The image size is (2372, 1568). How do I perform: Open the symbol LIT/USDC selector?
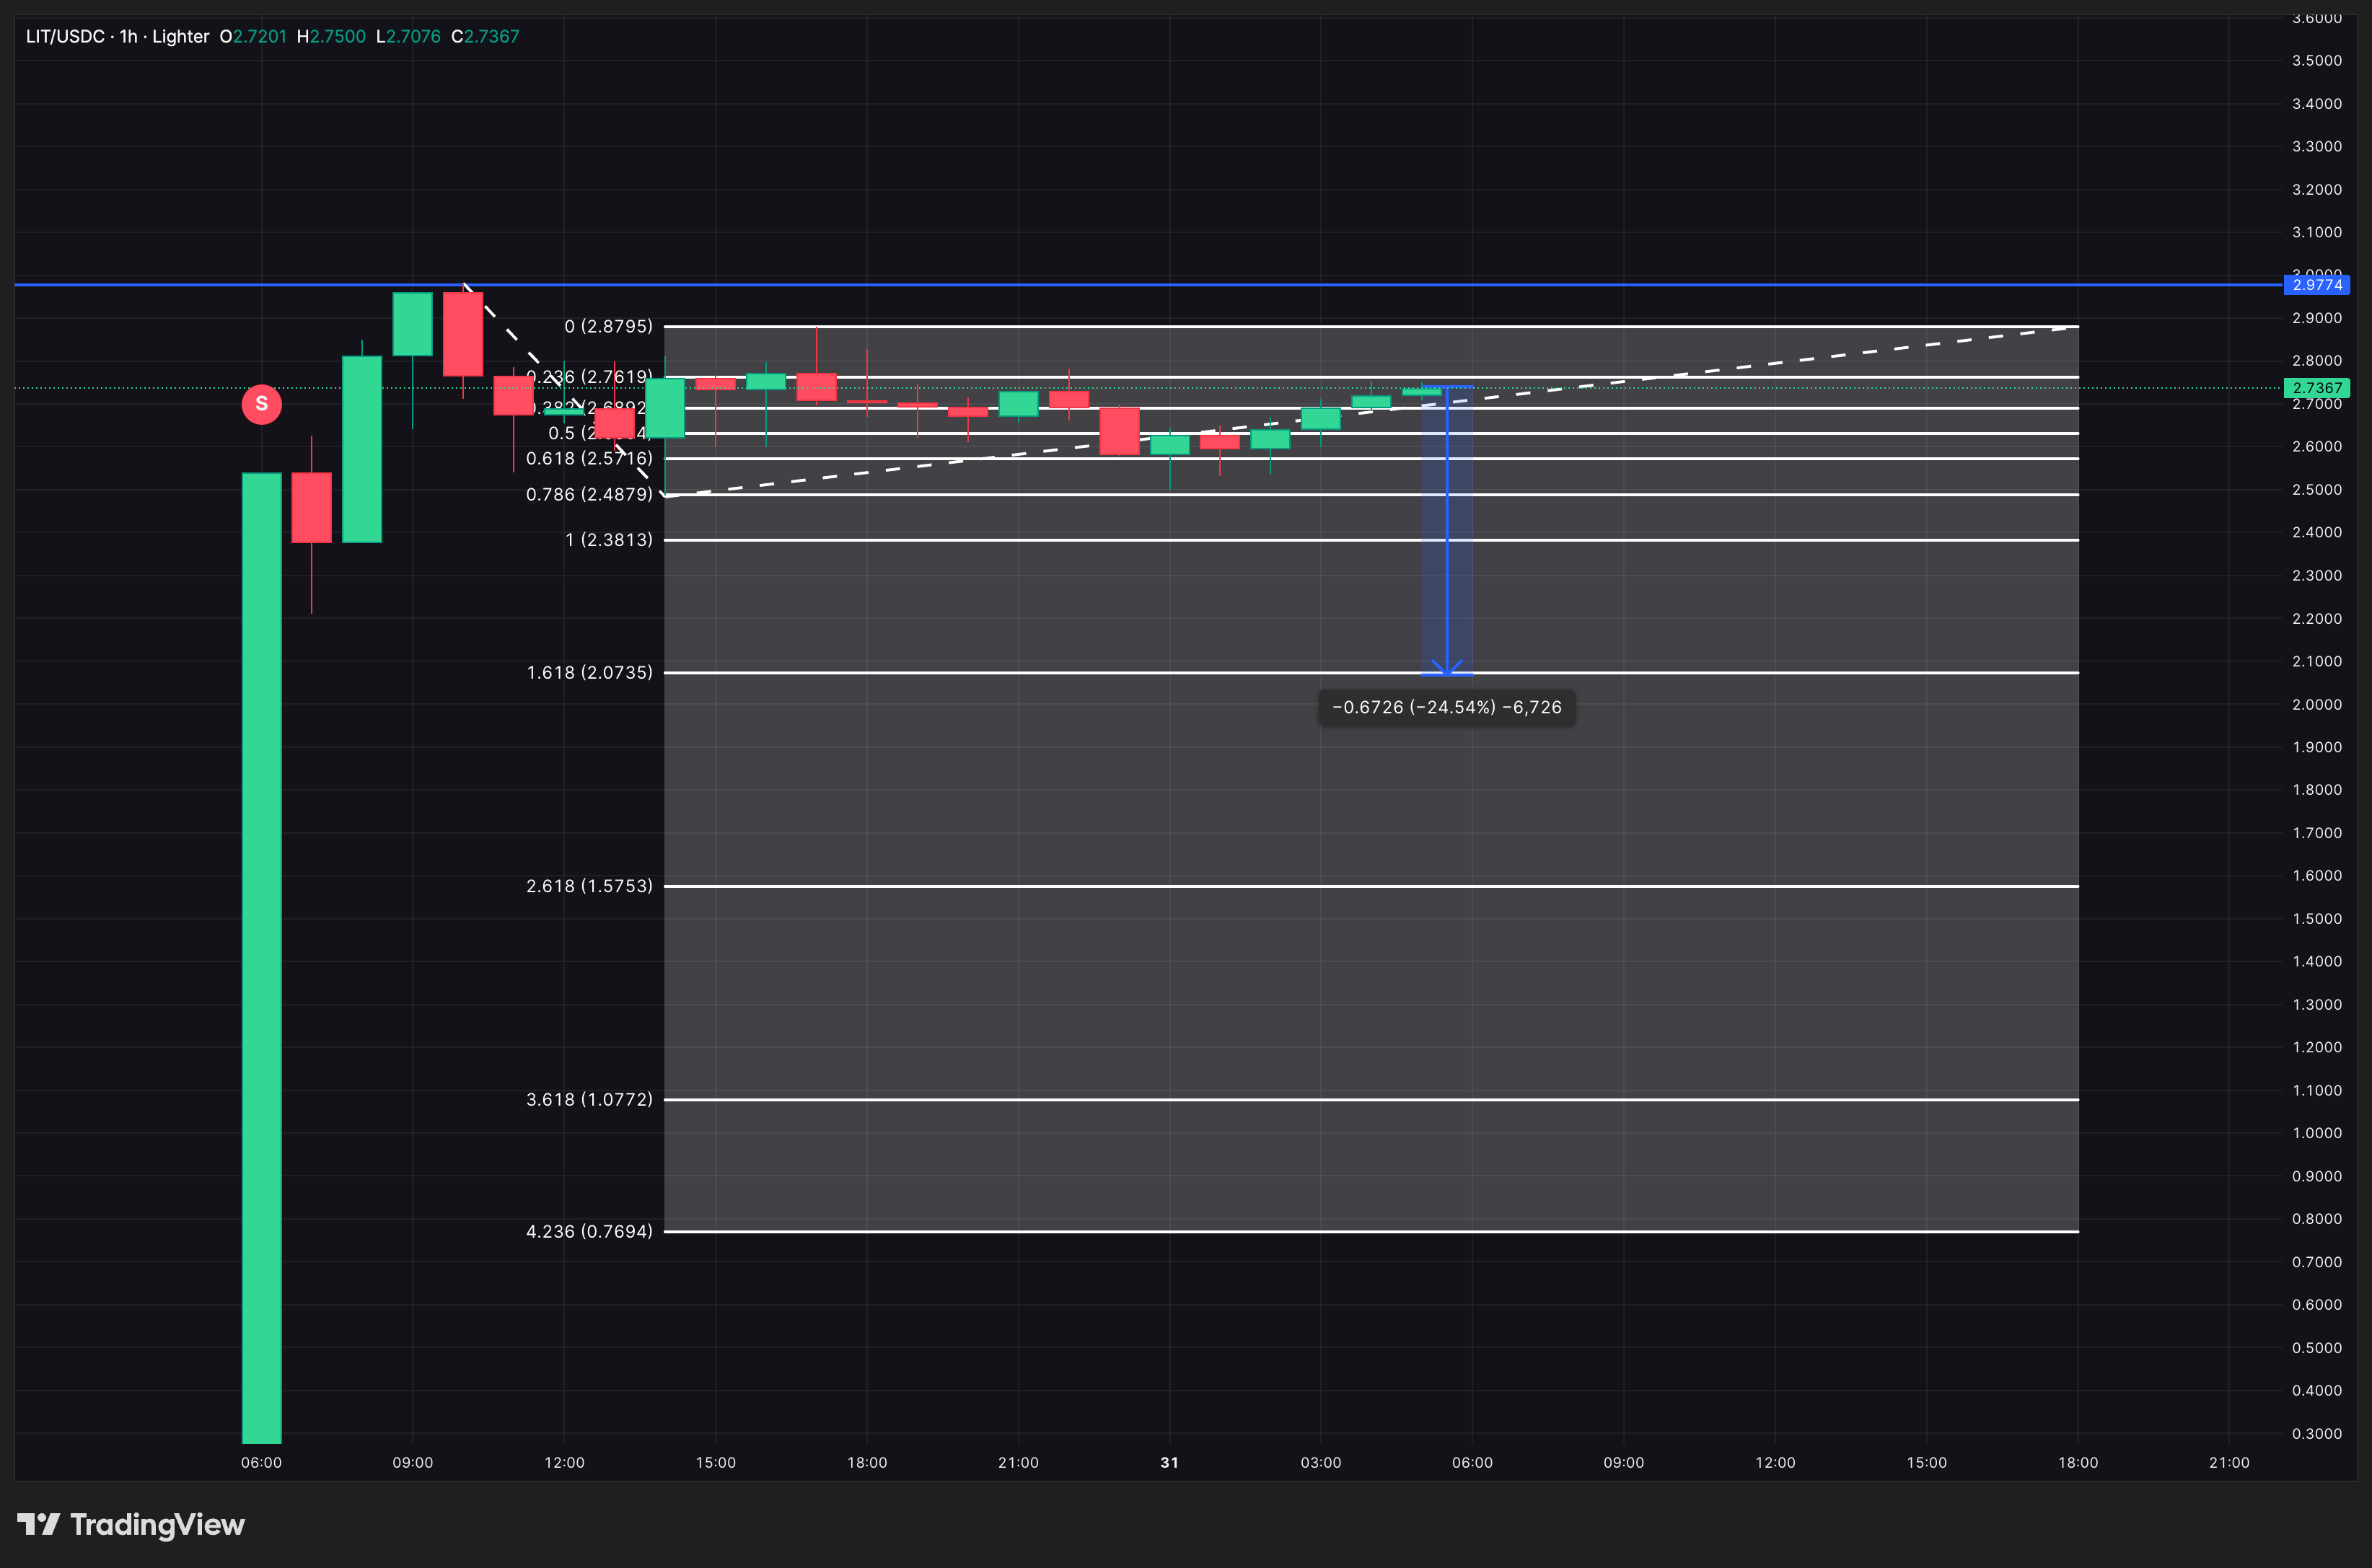coord(64,36)
